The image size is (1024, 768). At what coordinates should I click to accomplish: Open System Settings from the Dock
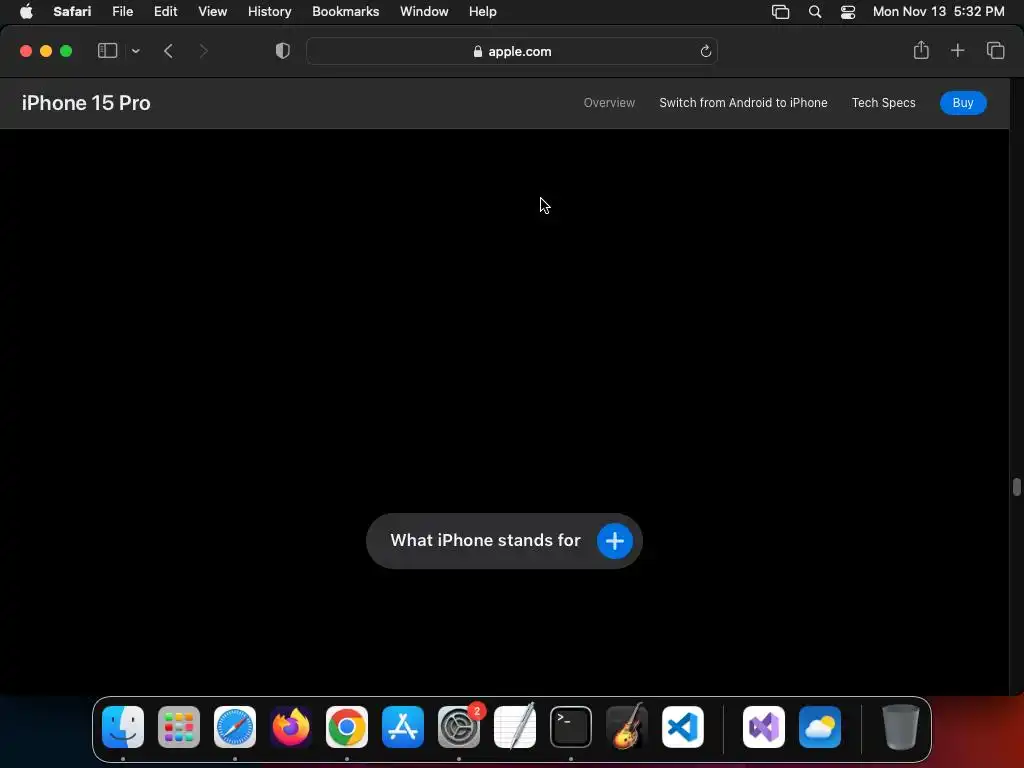[458, 727]
